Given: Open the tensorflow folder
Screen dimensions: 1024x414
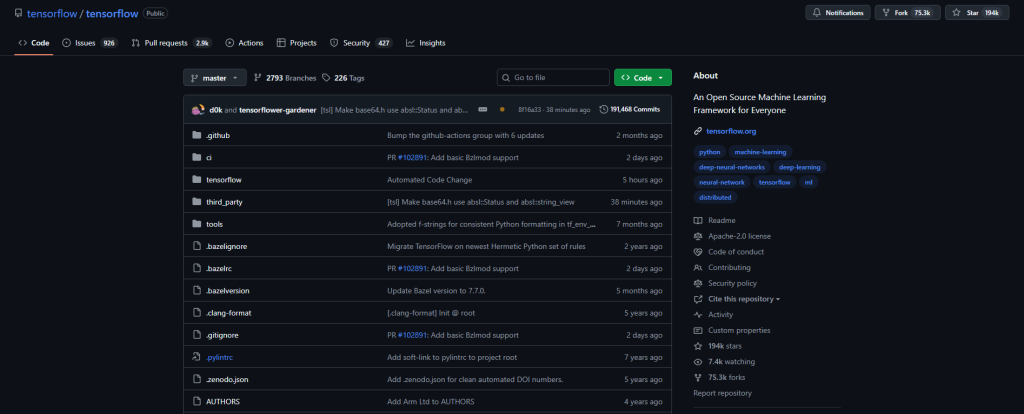Looking at the screenshot, I should 224,180.
